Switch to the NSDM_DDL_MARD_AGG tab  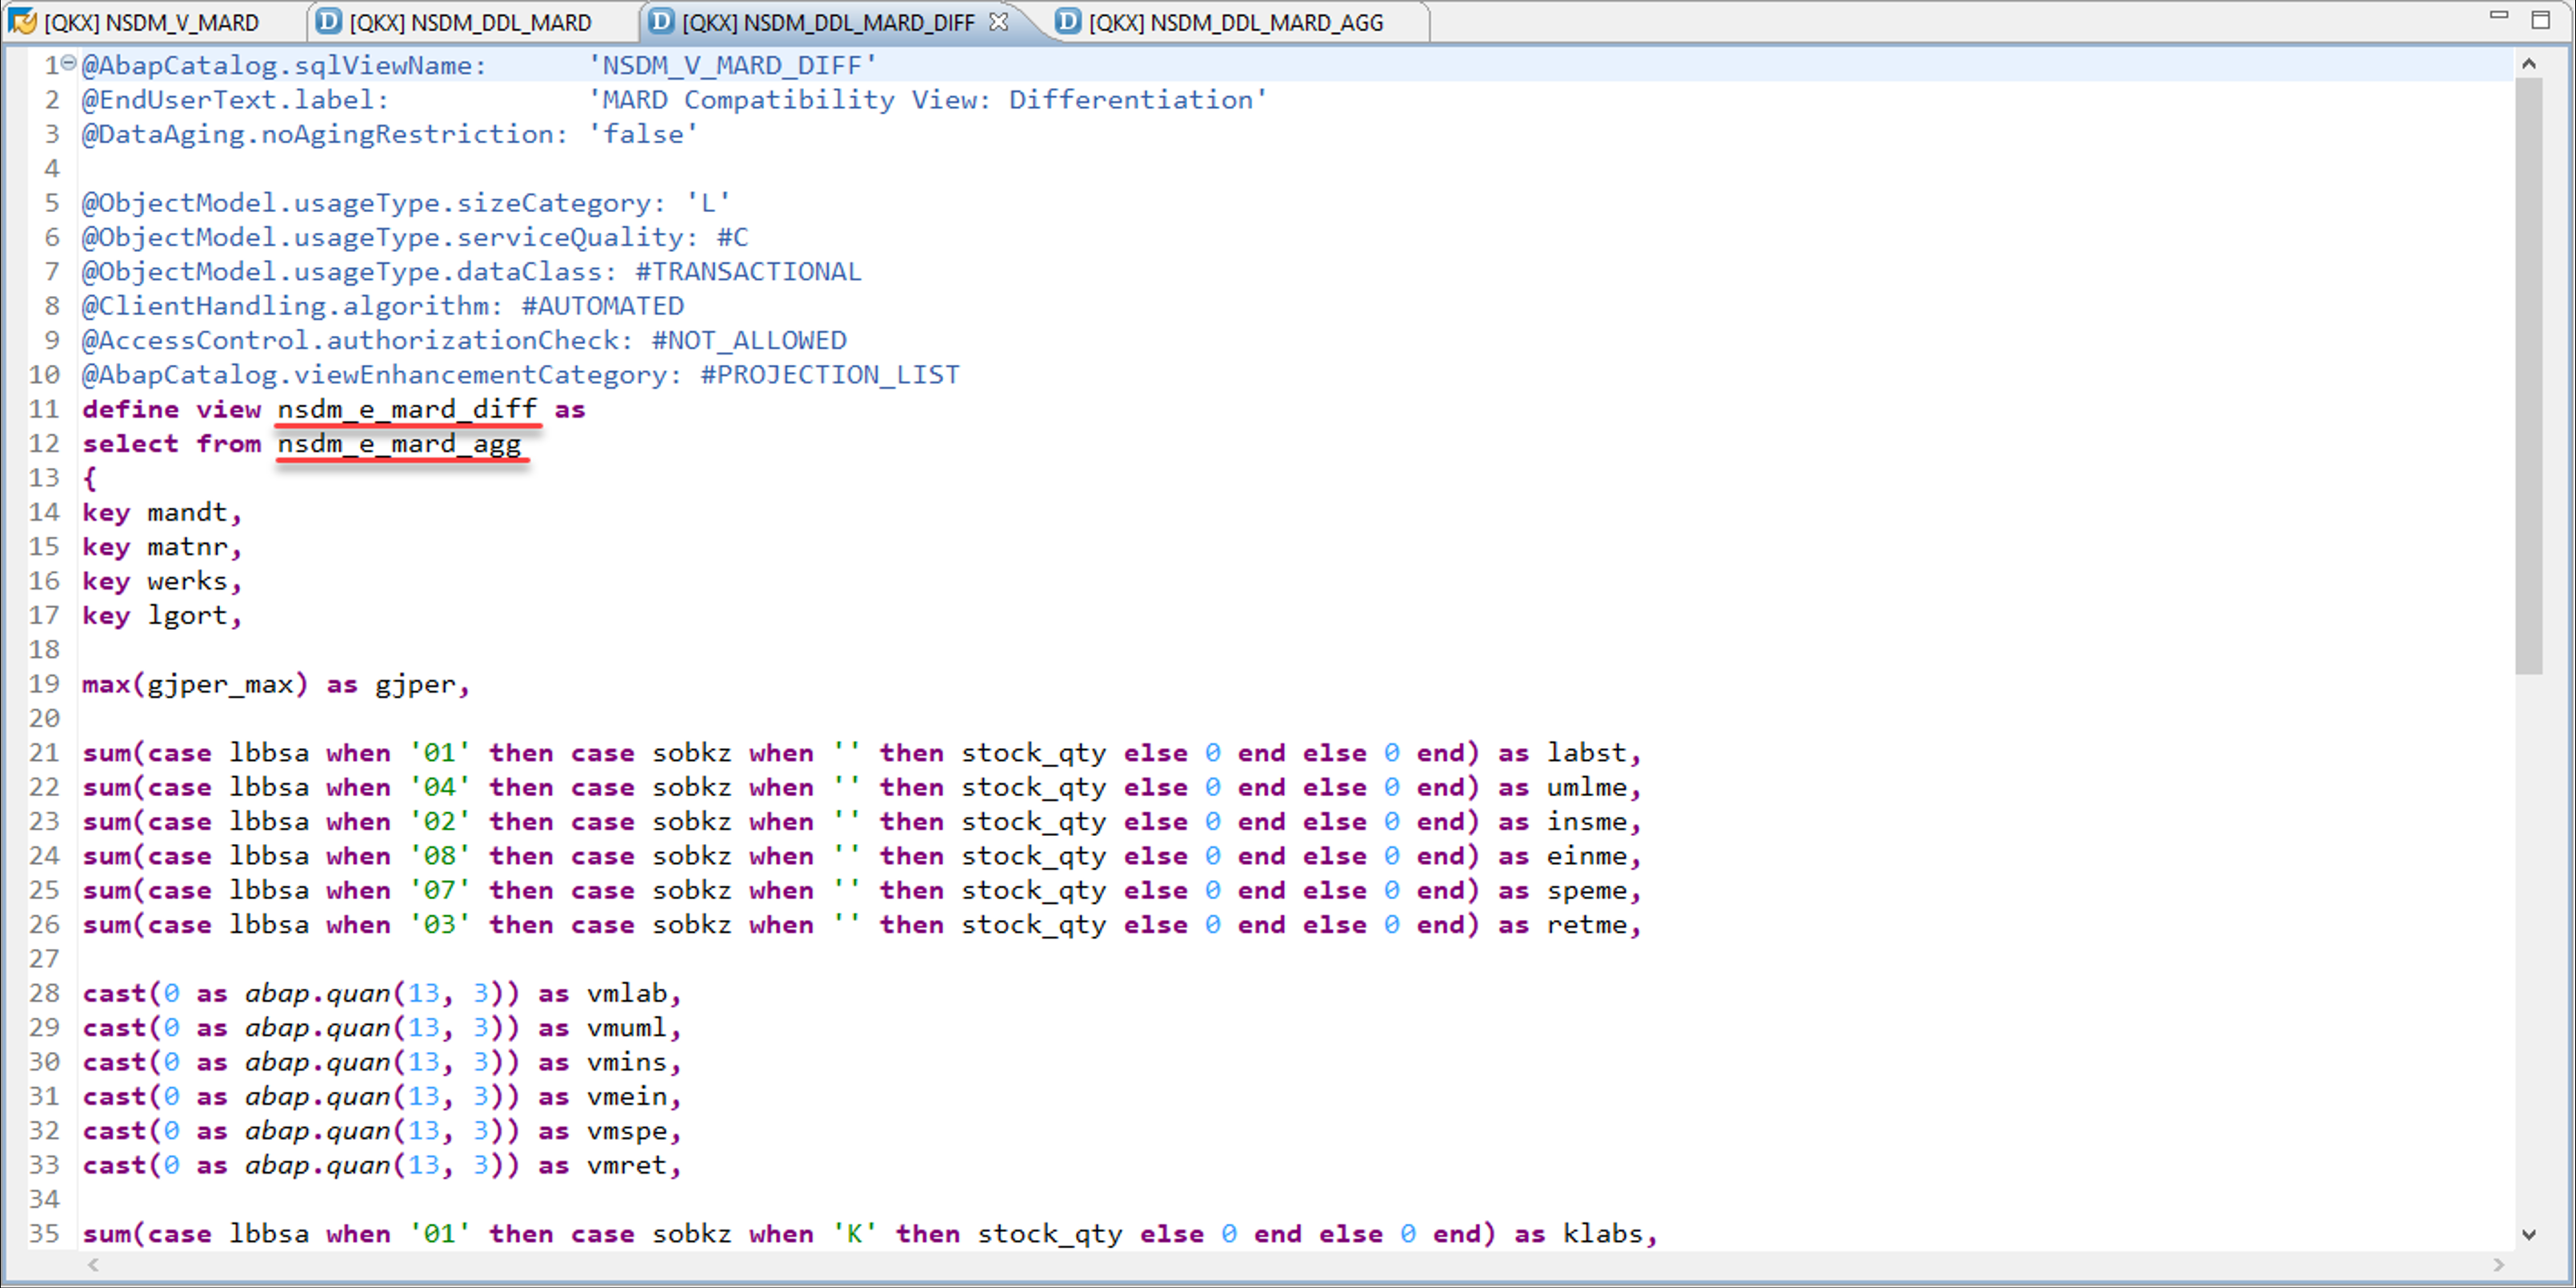[x=1235, y=22]
